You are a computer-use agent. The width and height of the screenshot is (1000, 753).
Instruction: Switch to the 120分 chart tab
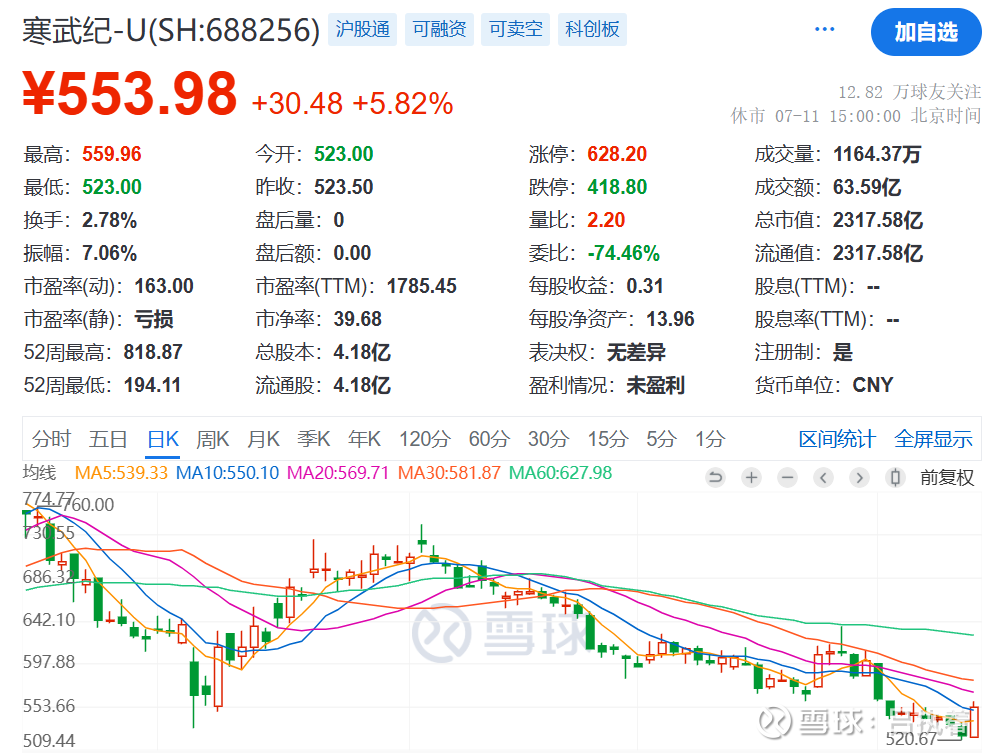(425, 439)
